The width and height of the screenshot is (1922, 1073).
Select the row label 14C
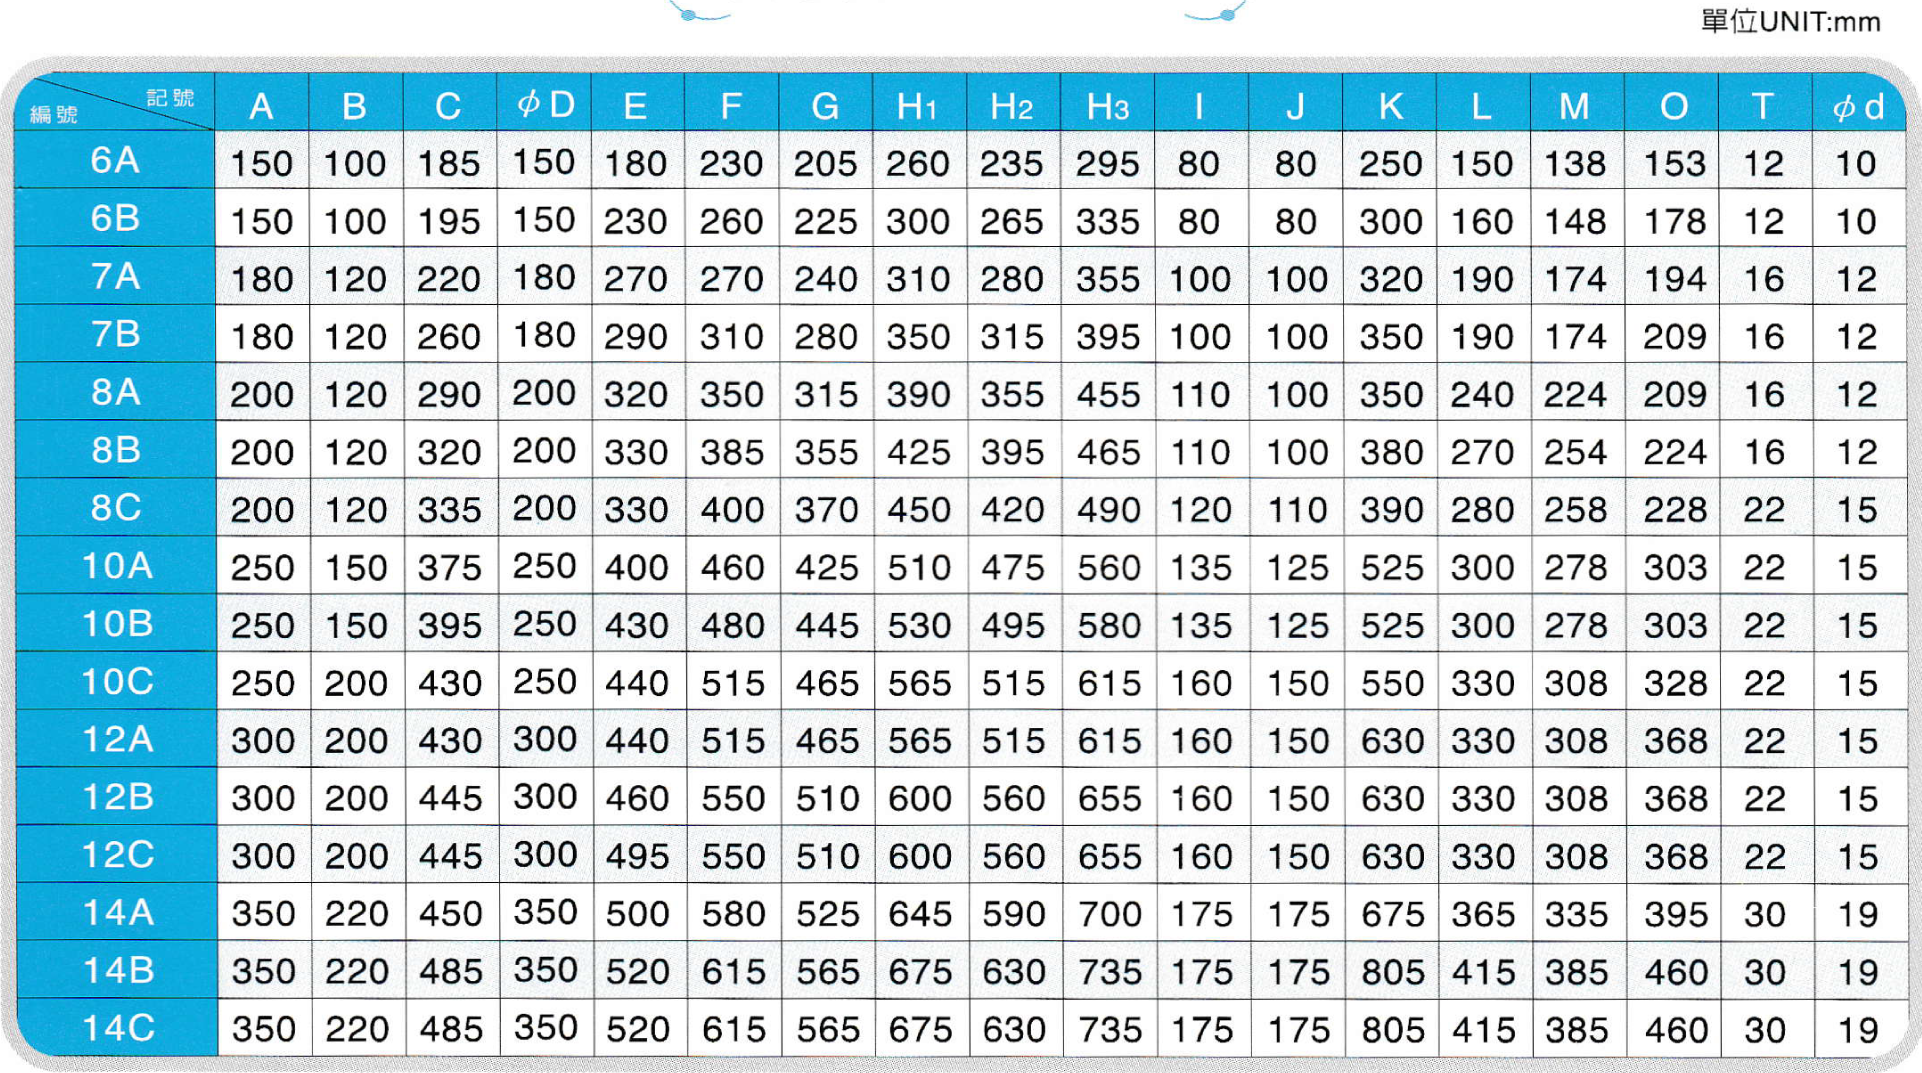pos(117,1028)
